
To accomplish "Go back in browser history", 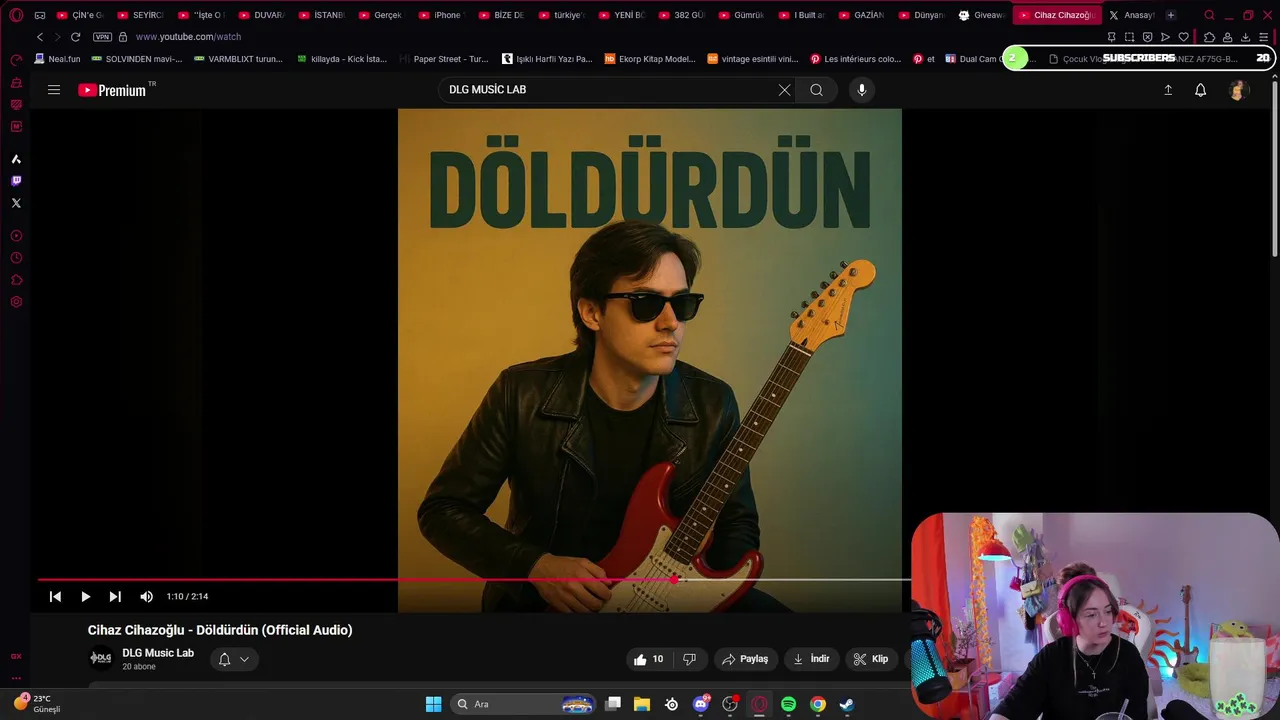I will [40, 37].
